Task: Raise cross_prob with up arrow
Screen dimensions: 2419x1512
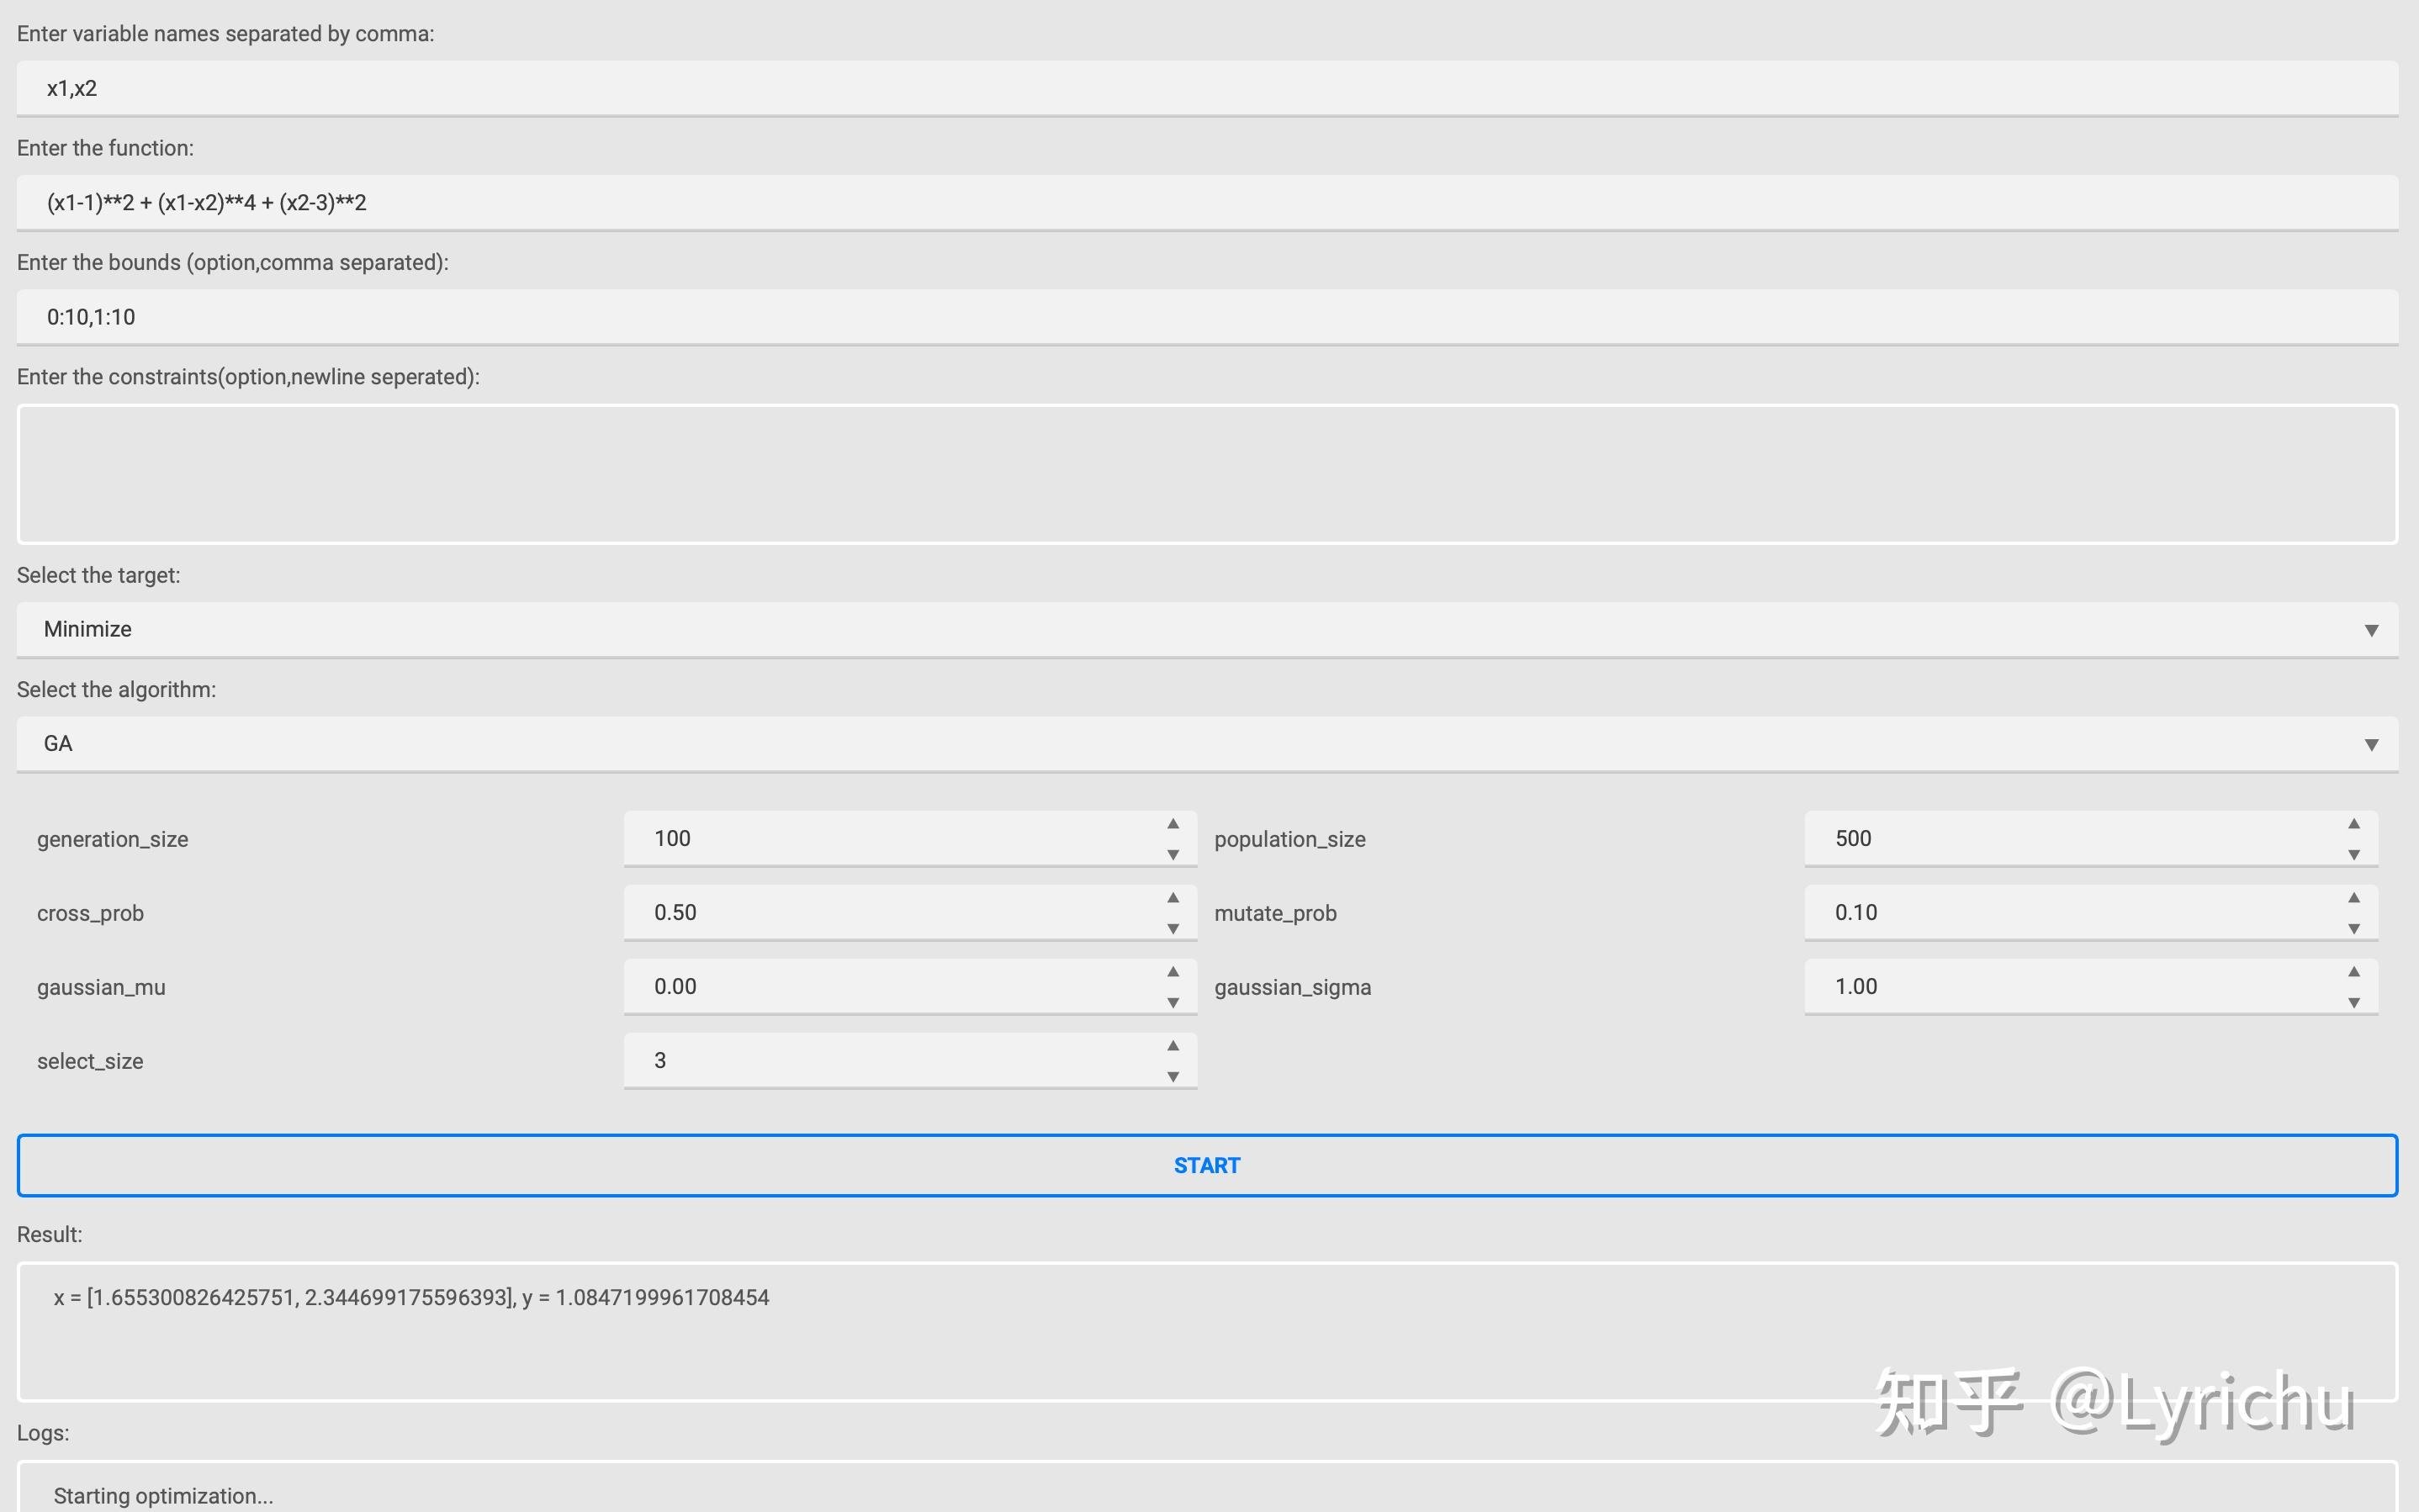Action: click(1173, 898)
